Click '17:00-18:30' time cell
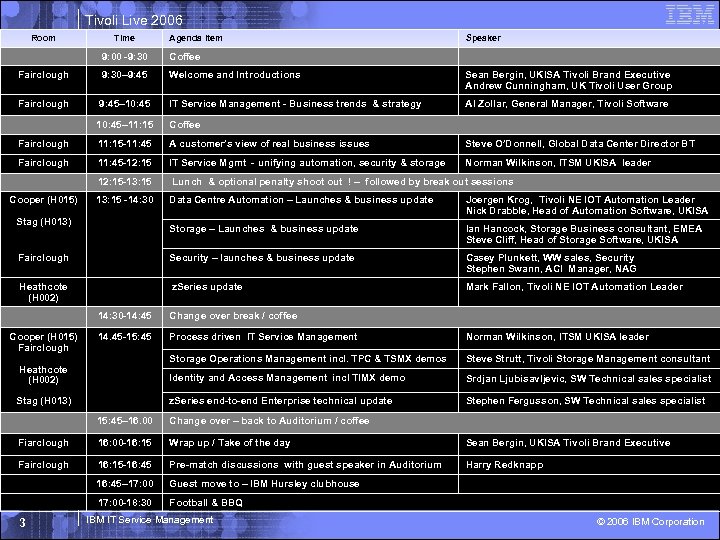This screenshot has height=540, width=720. tap(124, 503)
